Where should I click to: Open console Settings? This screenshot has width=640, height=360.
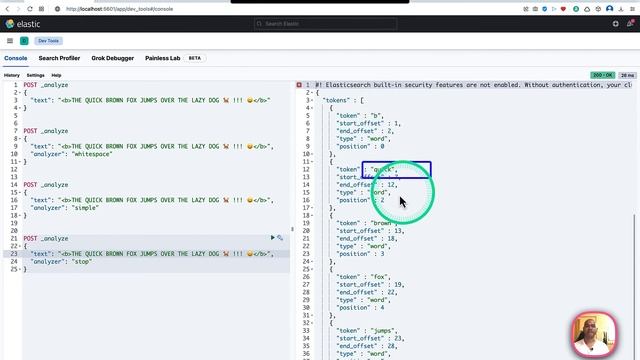pos(36,76)
